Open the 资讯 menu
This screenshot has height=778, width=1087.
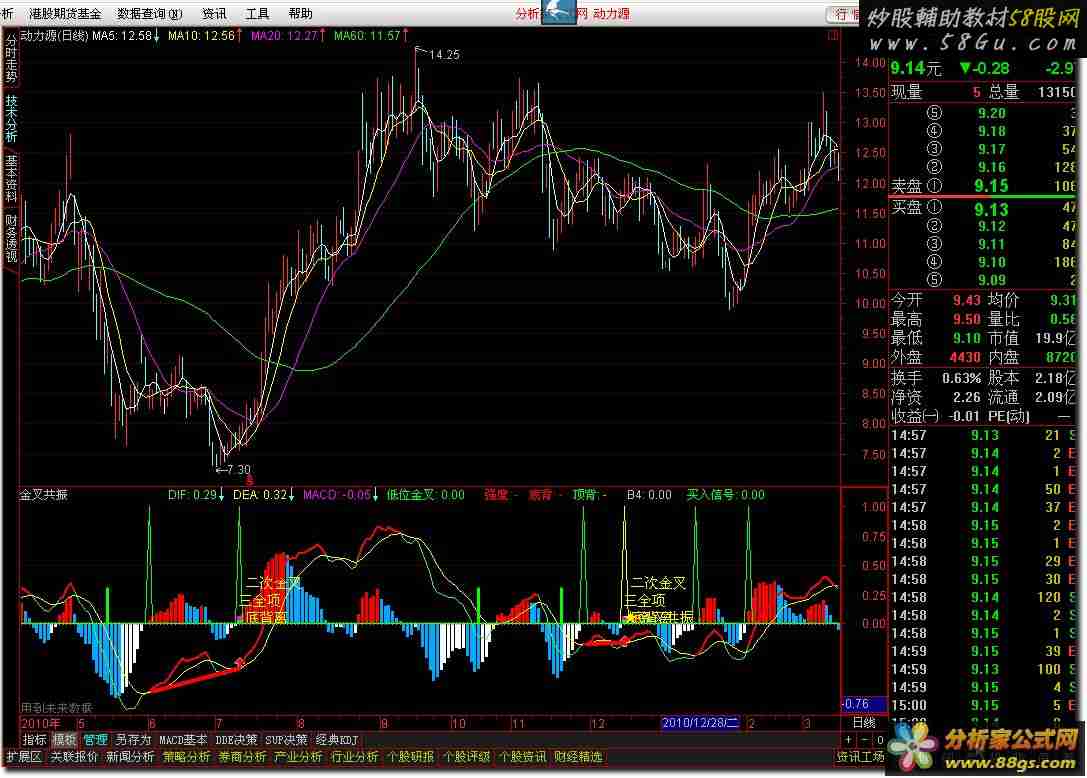tap(214, 13)
